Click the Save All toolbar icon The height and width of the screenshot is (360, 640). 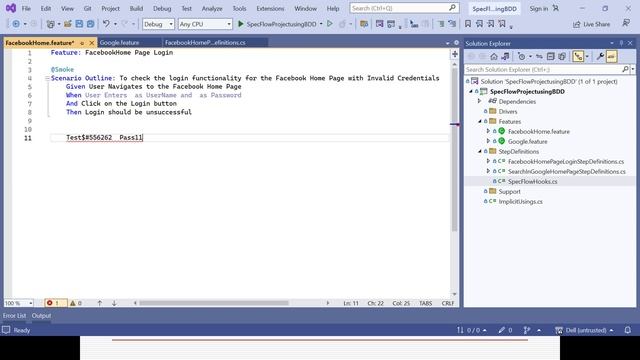(90, 24)
